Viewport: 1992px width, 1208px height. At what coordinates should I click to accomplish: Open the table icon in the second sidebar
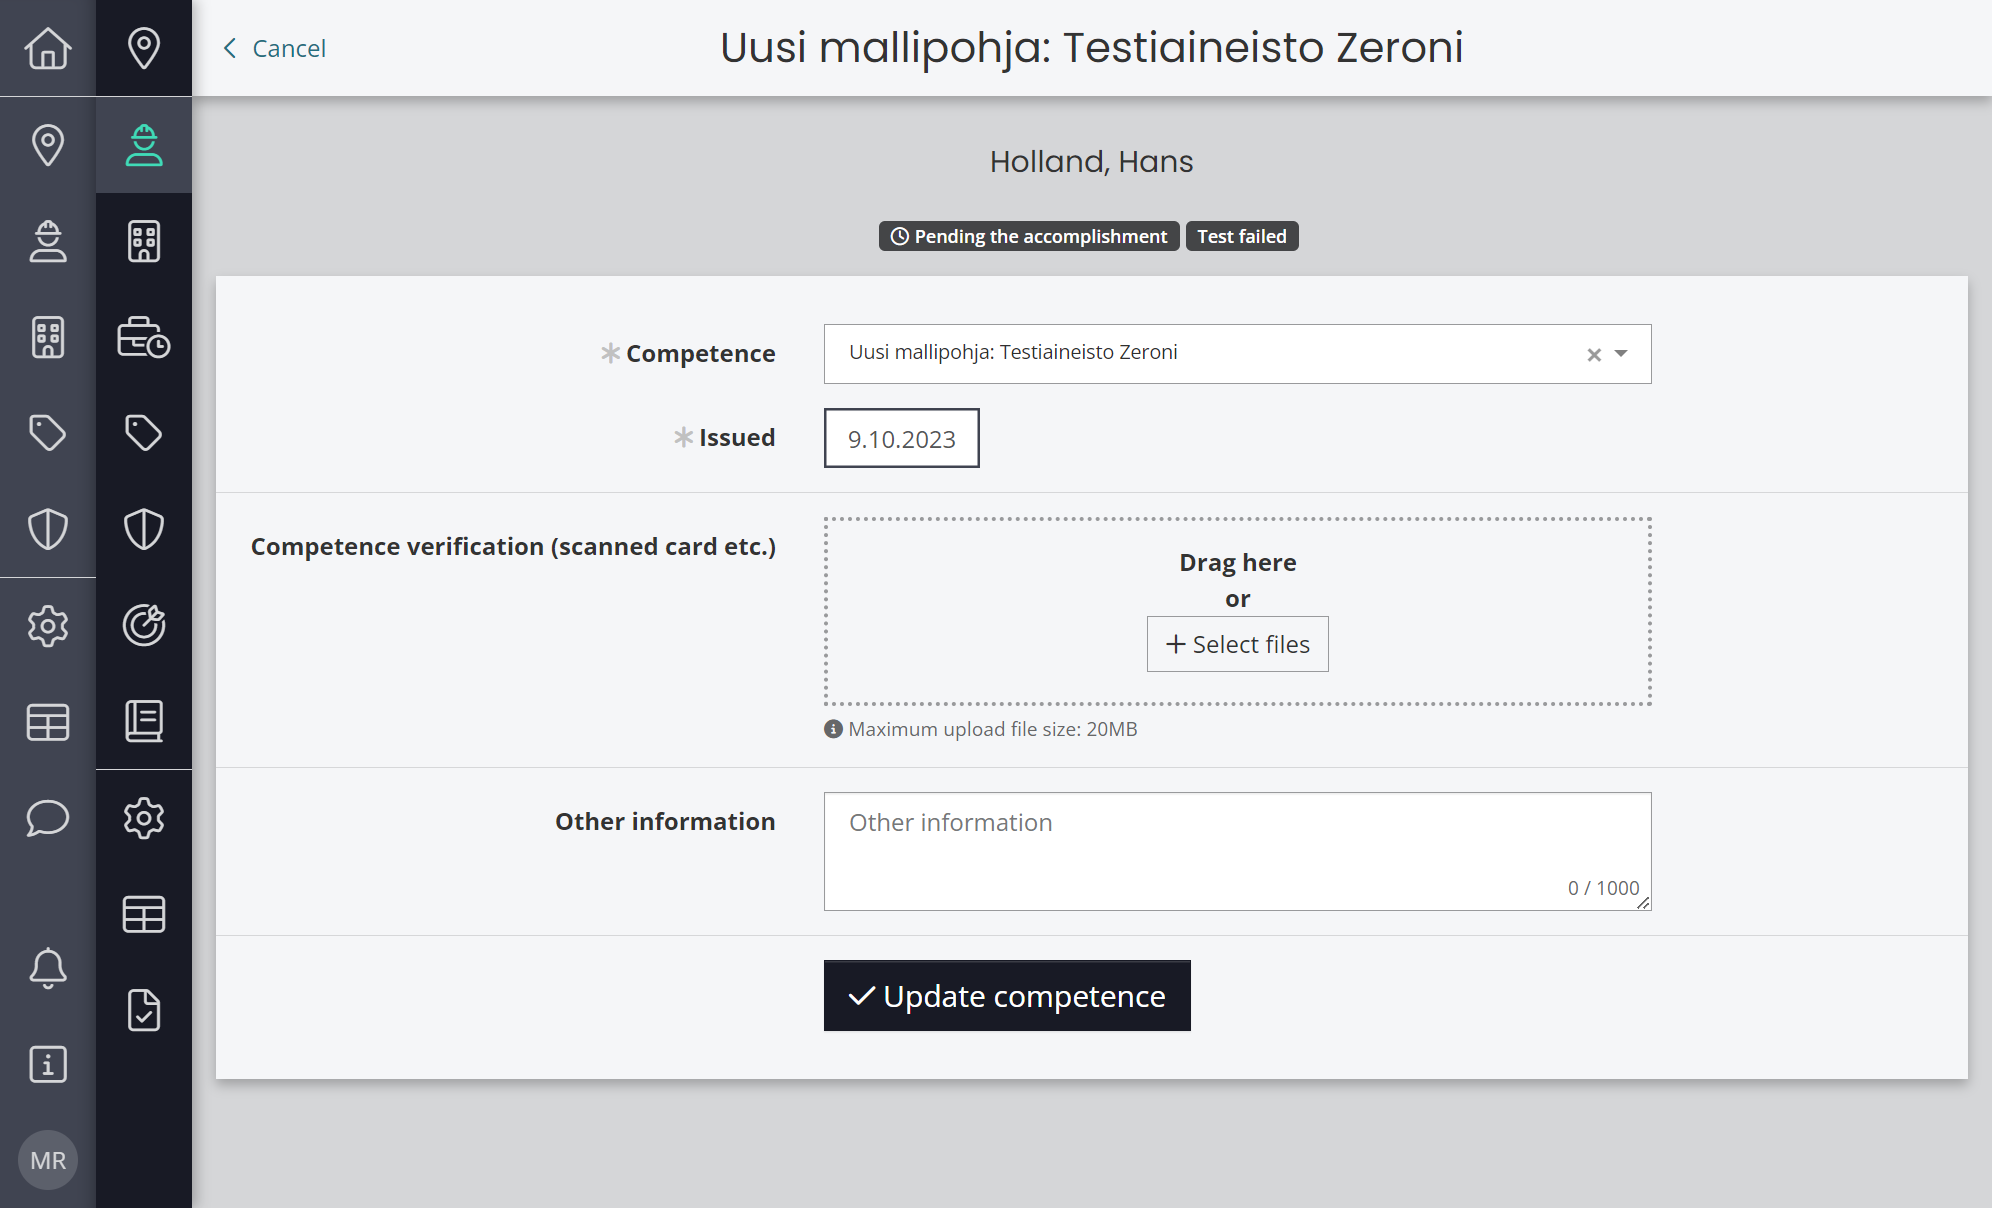[x=144, y=914]
